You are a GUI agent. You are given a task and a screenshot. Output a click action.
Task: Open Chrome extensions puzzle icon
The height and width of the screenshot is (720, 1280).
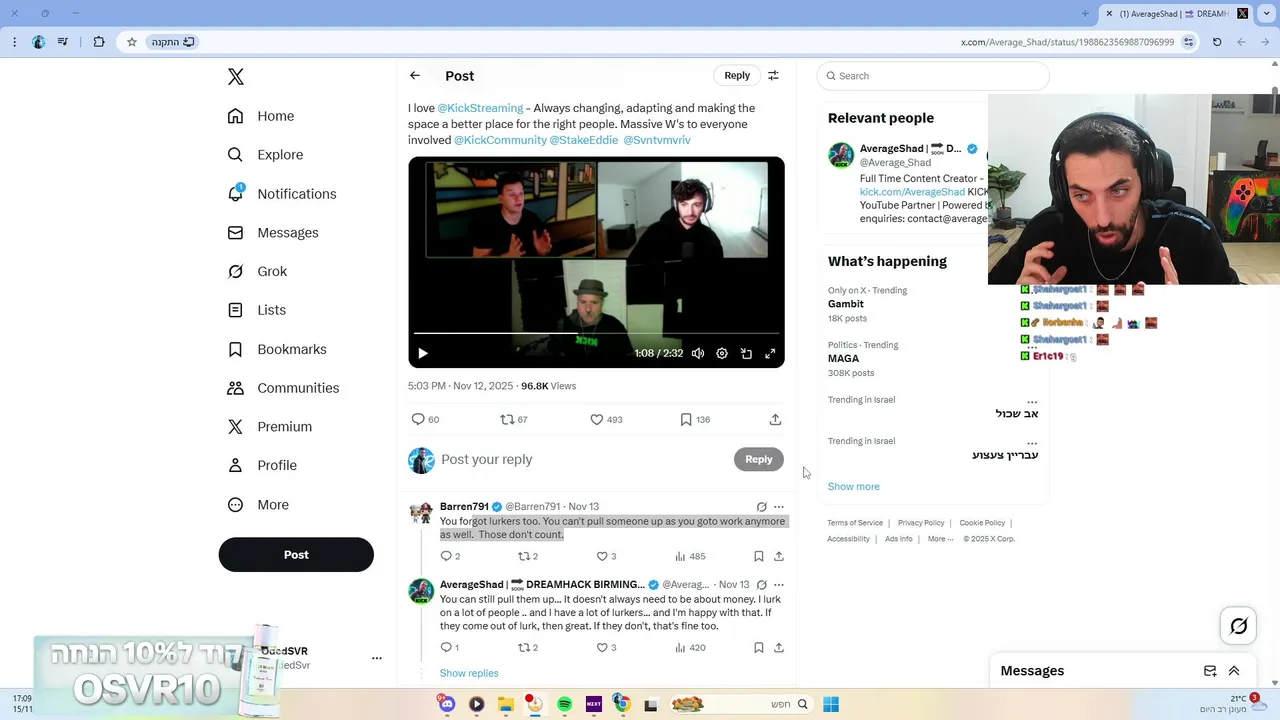[x=99, y=42]
